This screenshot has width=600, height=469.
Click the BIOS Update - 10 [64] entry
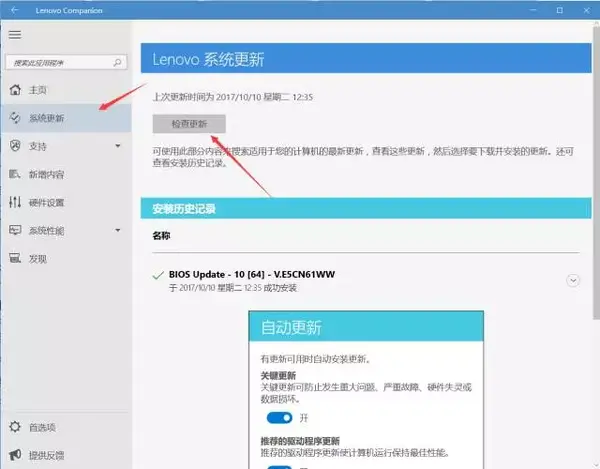click(252, 274)
